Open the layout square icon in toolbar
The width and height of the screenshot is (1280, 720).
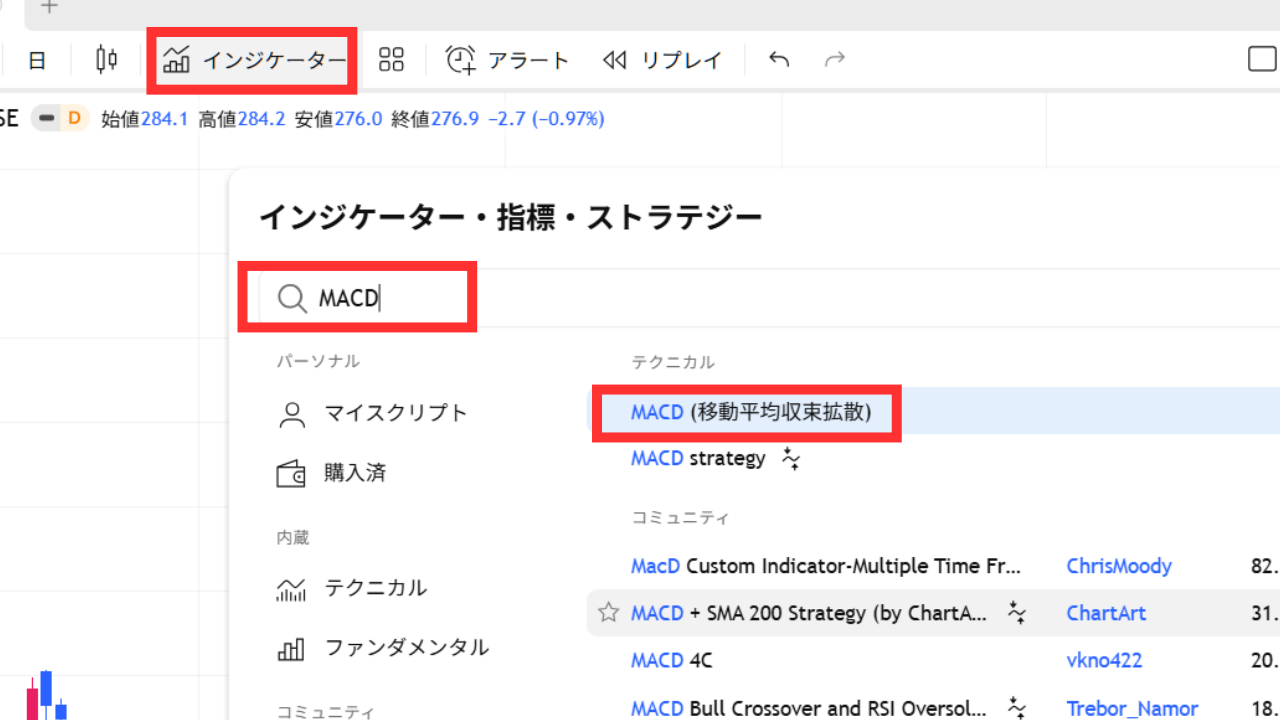tap(1262, 60)
